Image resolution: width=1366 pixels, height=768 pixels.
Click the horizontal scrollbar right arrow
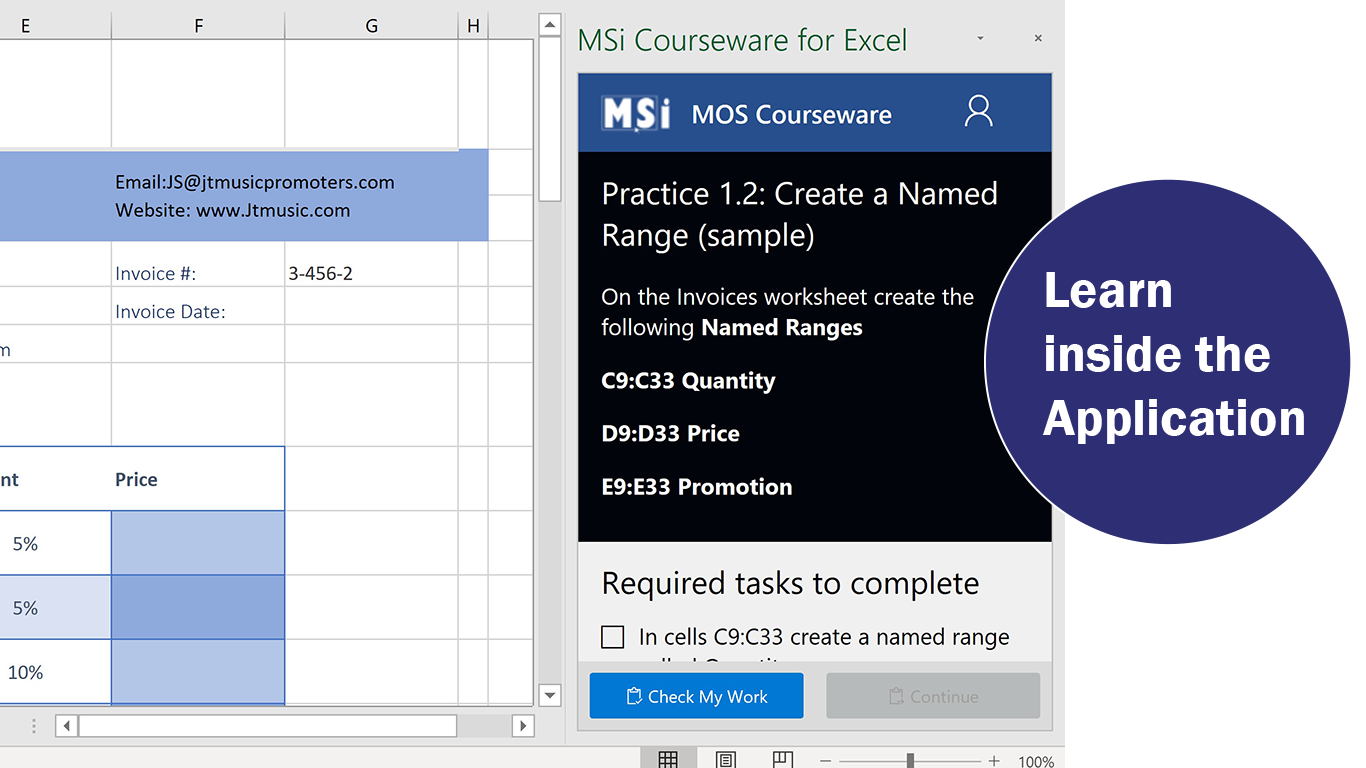click(x=522, y=726)
